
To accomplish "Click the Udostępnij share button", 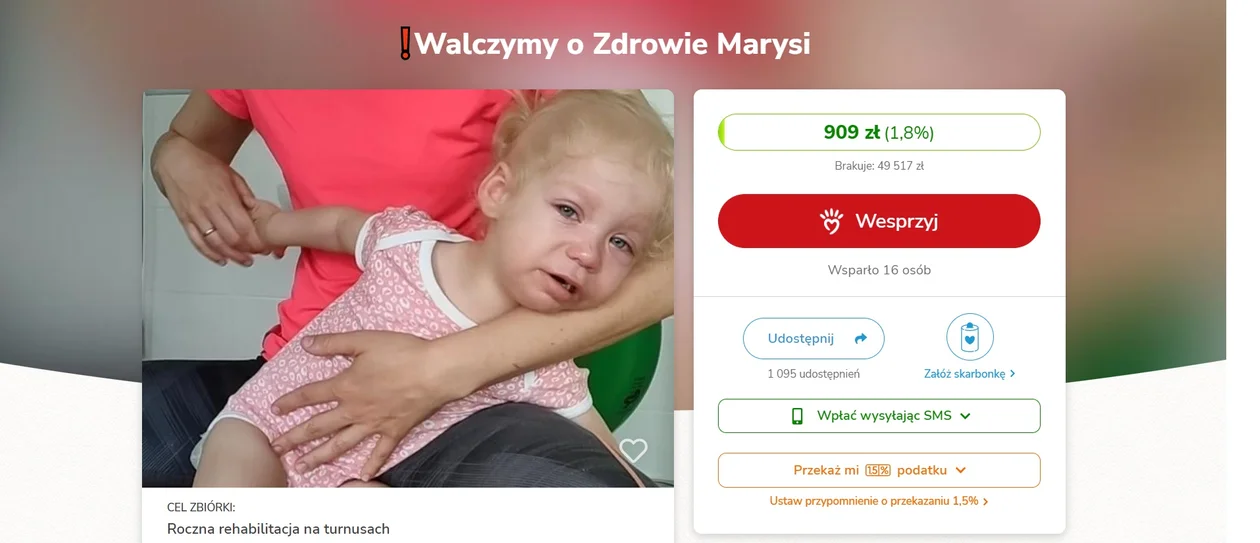I will click(814, 339).
